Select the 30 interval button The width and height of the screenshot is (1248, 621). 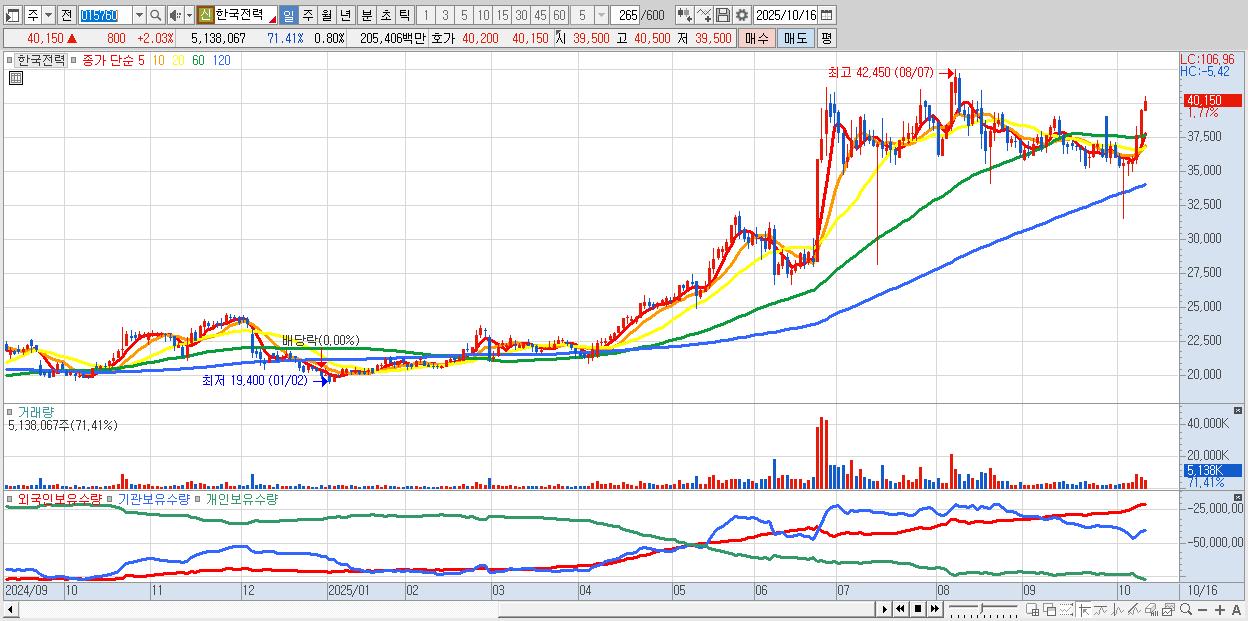(521, 15)
